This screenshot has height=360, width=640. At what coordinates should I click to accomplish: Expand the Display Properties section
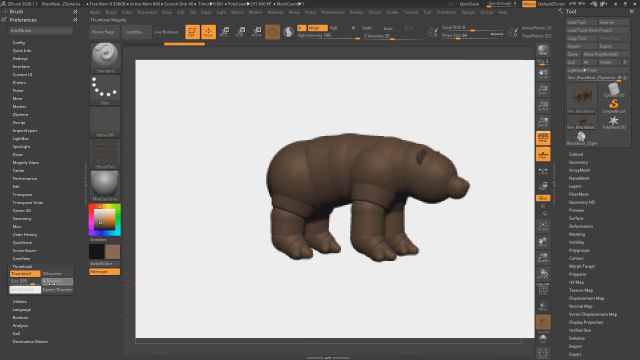coord(586,322)
